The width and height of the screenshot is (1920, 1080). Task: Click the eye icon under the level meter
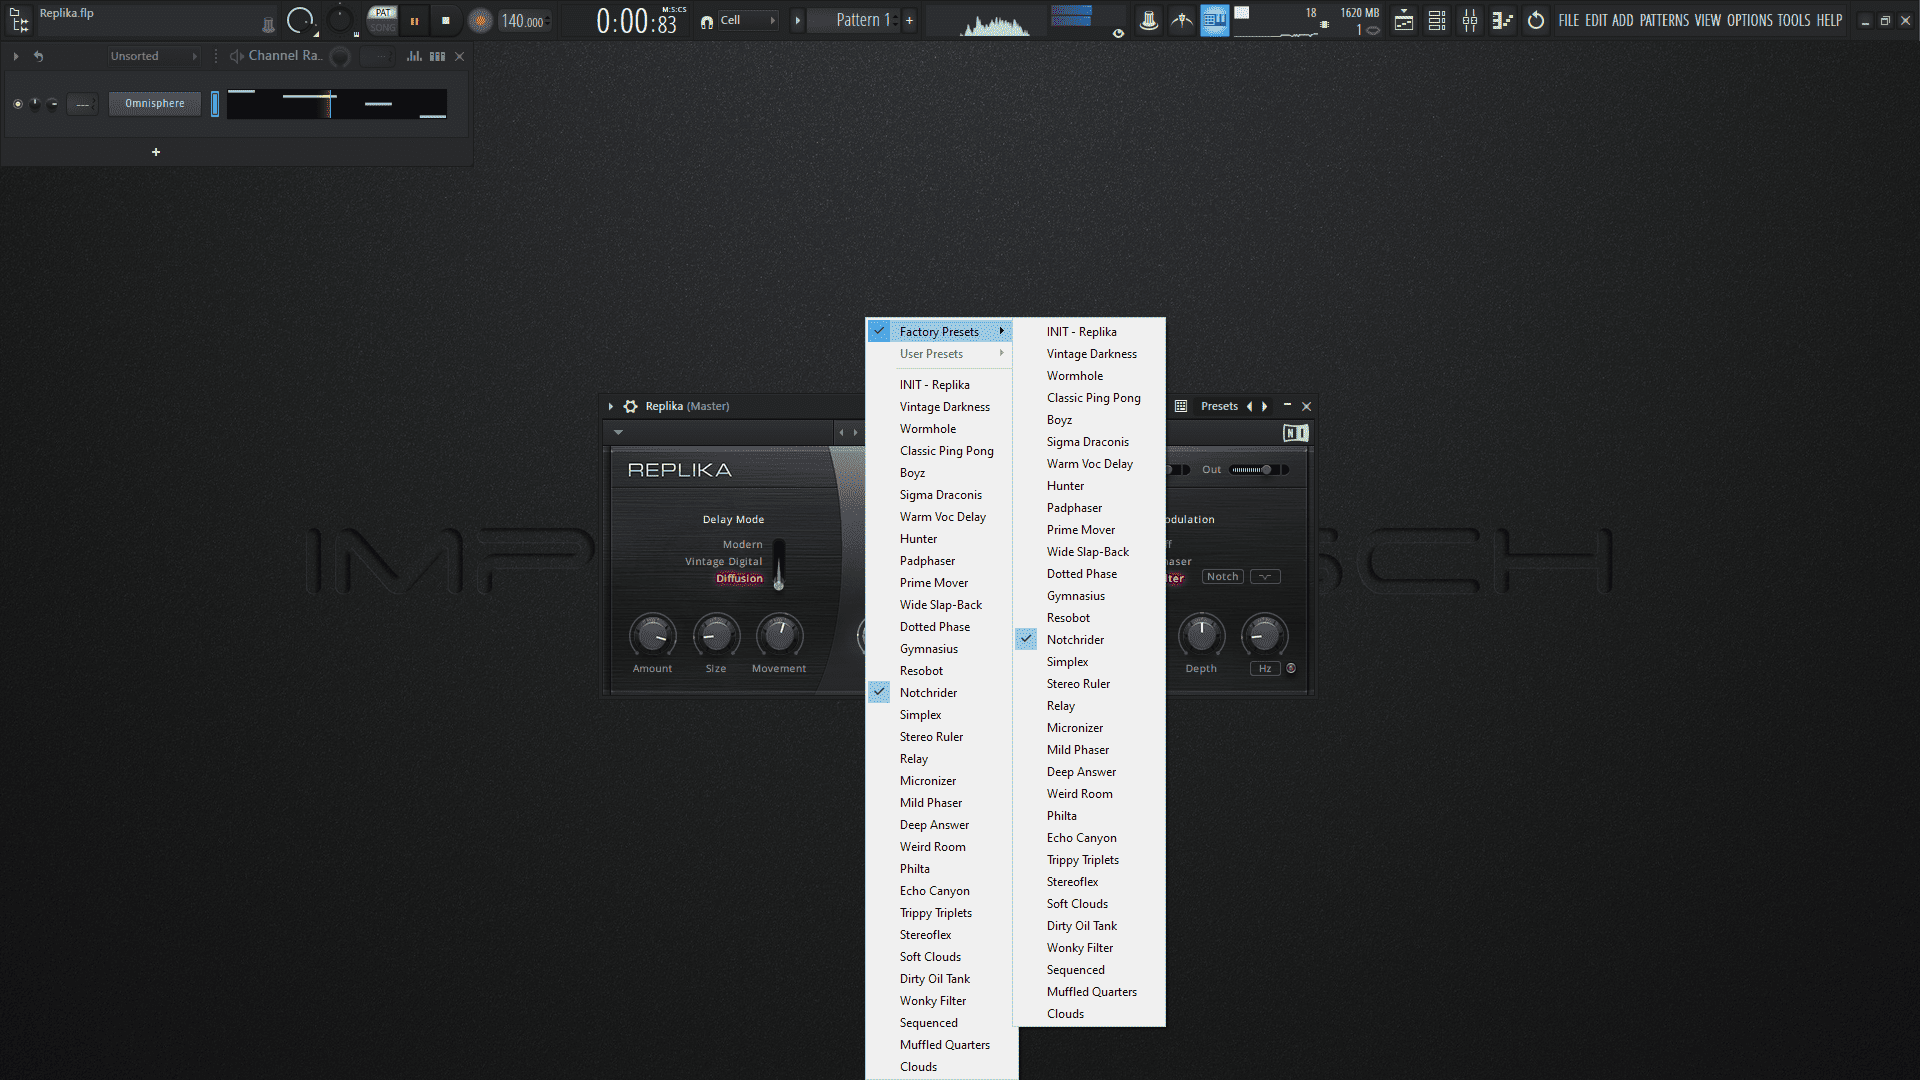pyautogui.click(x=1118, y=33)
